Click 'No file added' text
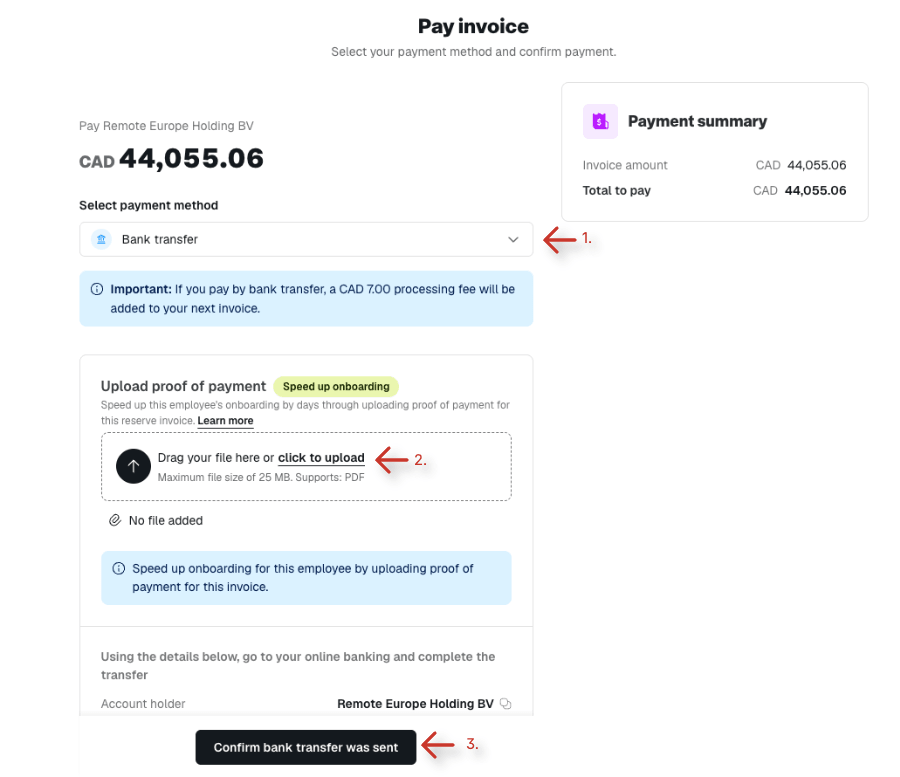Viewport: 900px width, 777px height. [166, 520]
